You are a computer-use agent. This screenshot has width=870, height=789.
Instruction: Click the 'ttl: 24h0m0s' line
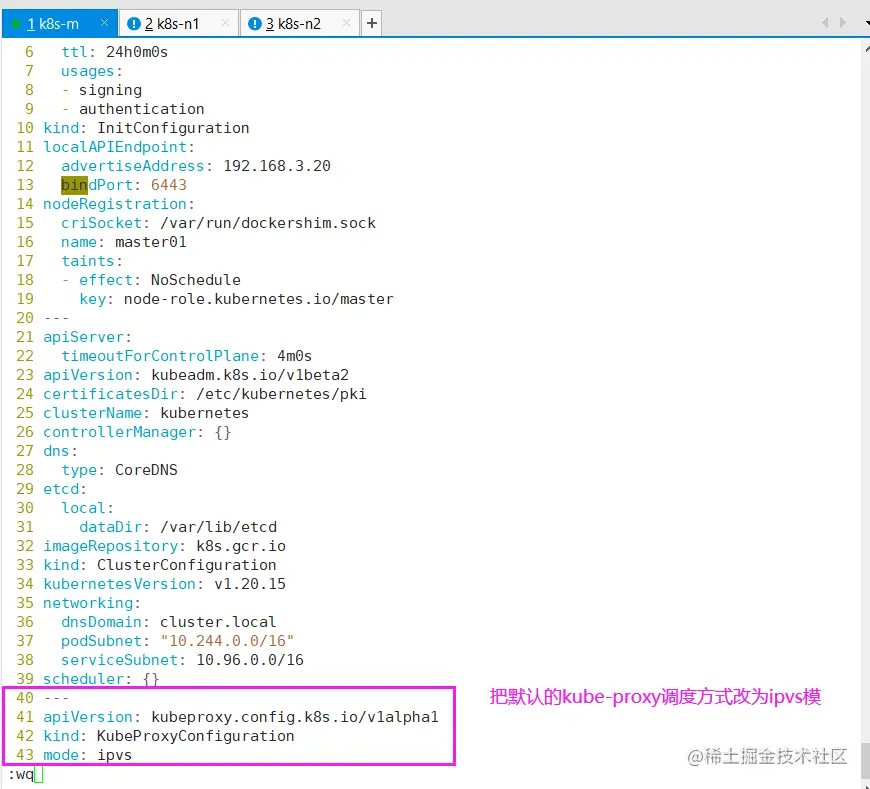[114, 52]
